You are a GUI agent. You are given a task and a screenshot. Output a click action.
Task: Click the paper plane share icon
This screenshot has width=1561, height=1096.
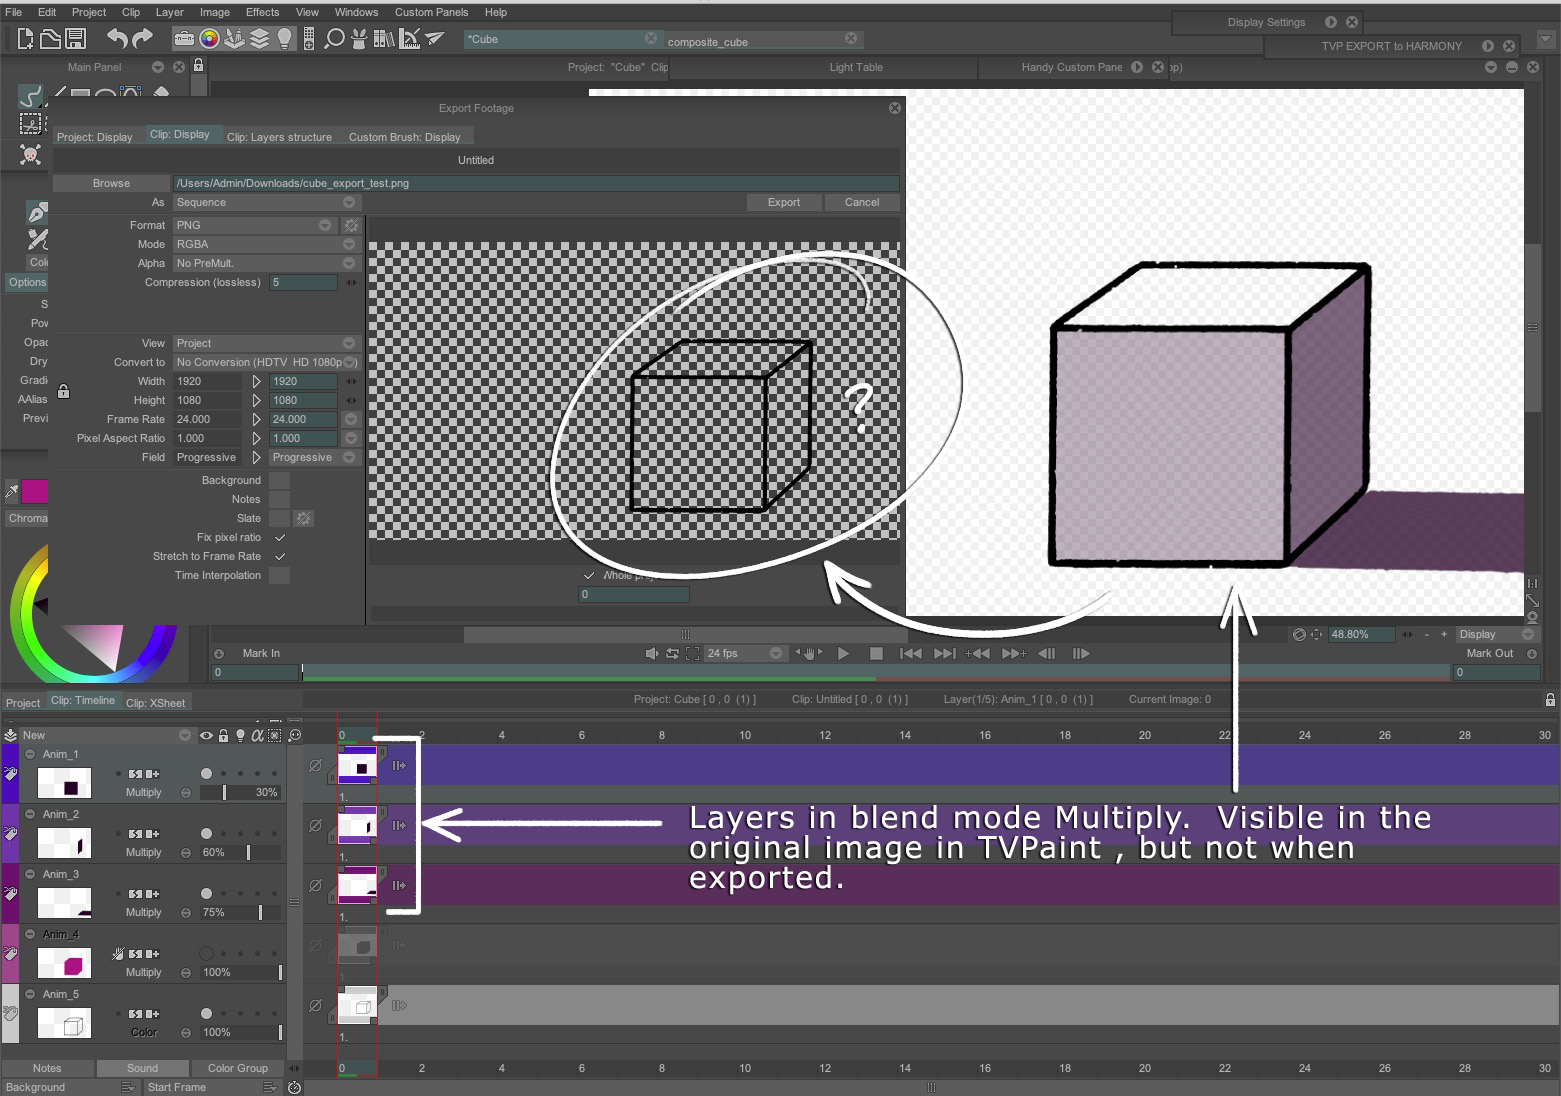(435, 39)
